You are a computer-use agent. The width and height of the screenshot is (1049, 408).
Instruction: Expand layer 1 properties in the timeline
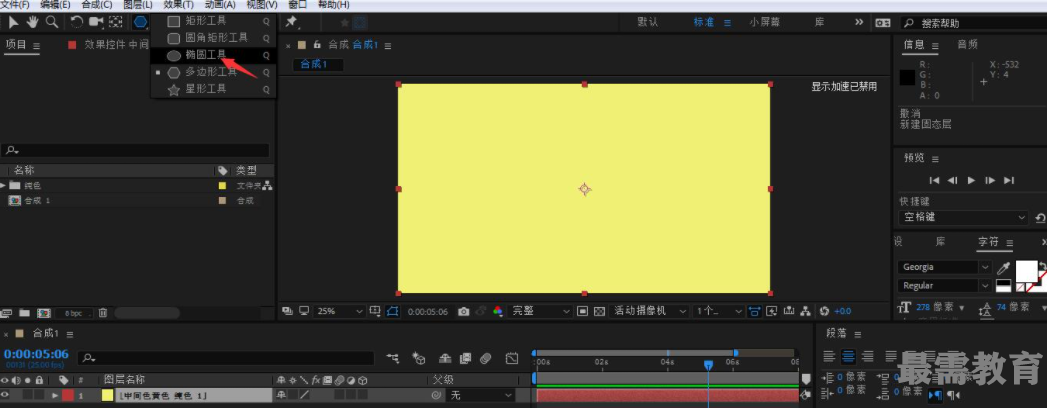point(56,395)
